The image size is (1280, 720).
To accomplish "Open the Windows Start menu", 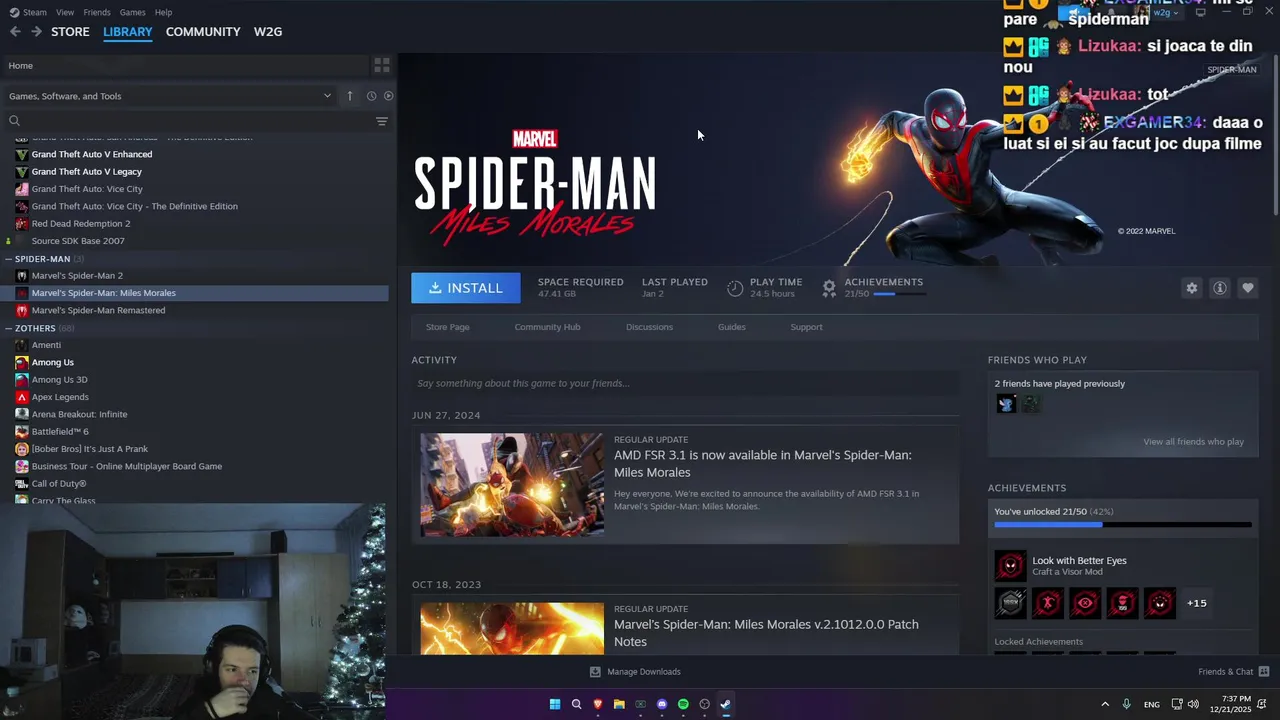I will pyautogui.click(x=555, y=704).
